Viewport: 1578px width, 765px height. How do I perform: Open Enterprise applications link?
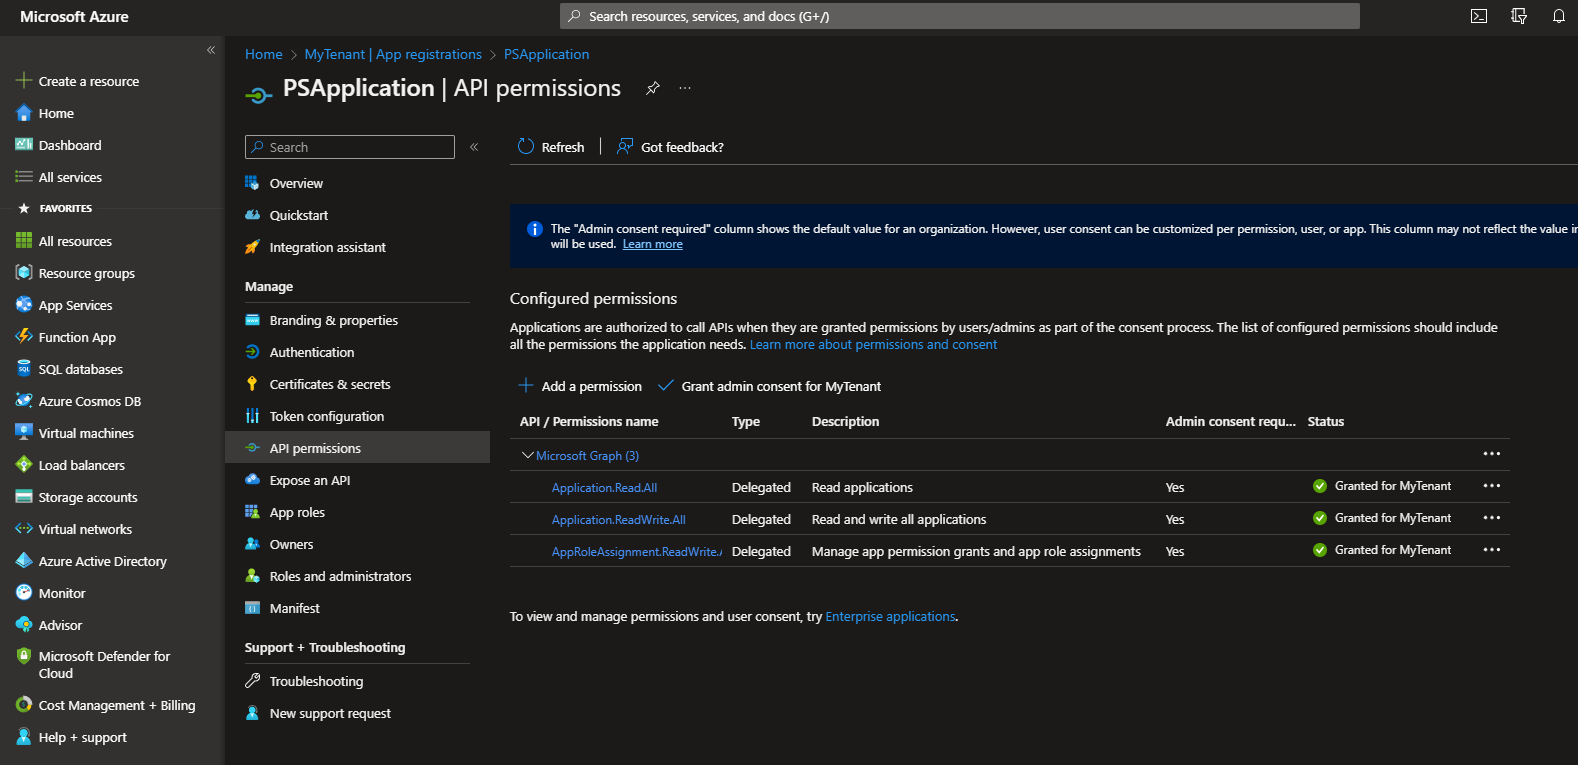[x=890, y=616]
